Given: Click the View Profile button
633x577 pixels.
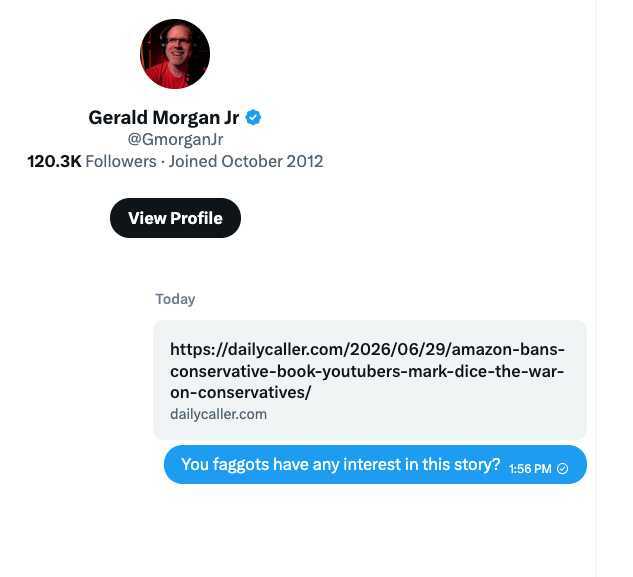Looking at the screenshot, I should (175, 218).
